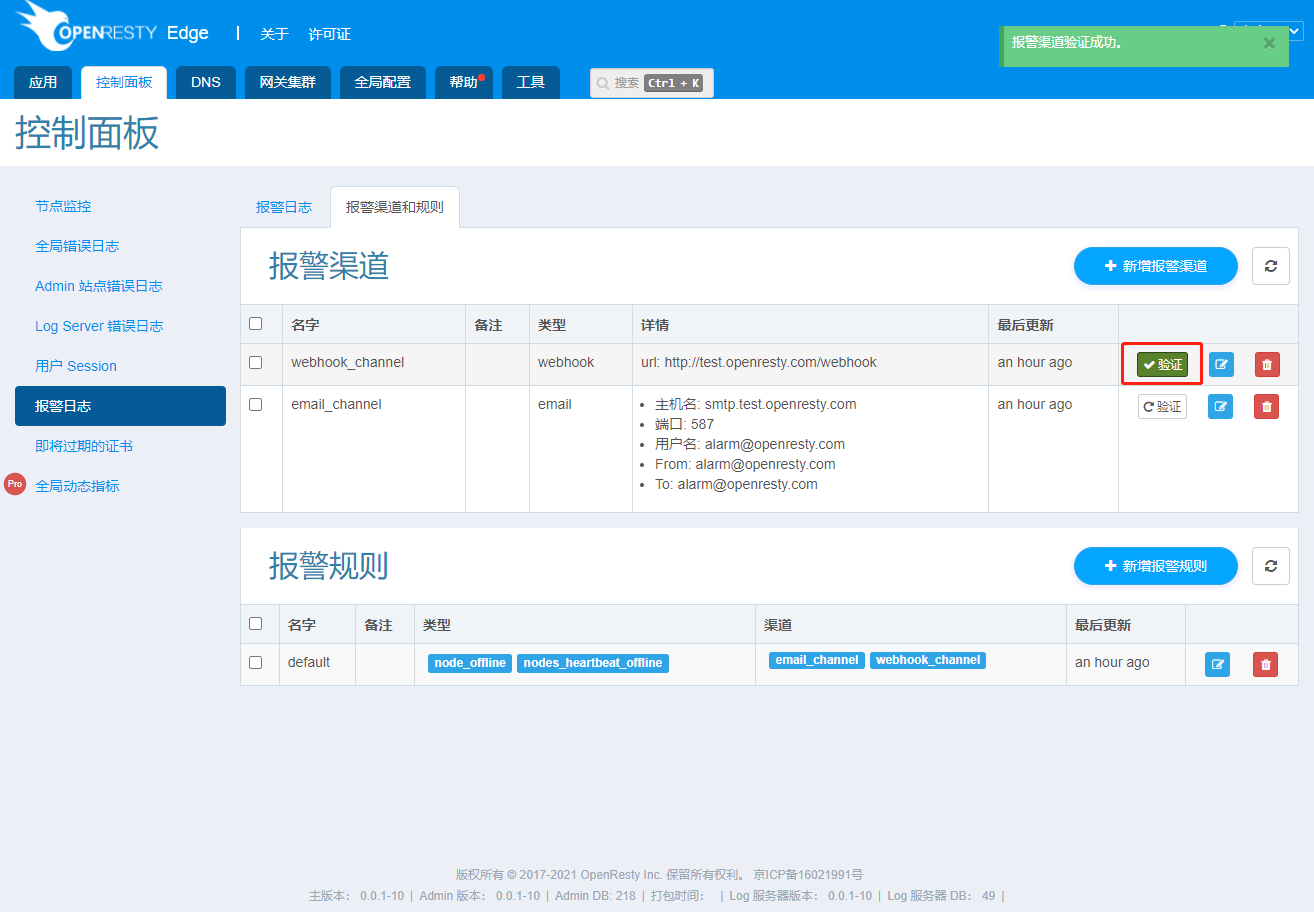Click the 主机名 smtp.test.openresty.com line
Image resolution: width=1314 pixels, height=912 pixels.
[755, 404]
